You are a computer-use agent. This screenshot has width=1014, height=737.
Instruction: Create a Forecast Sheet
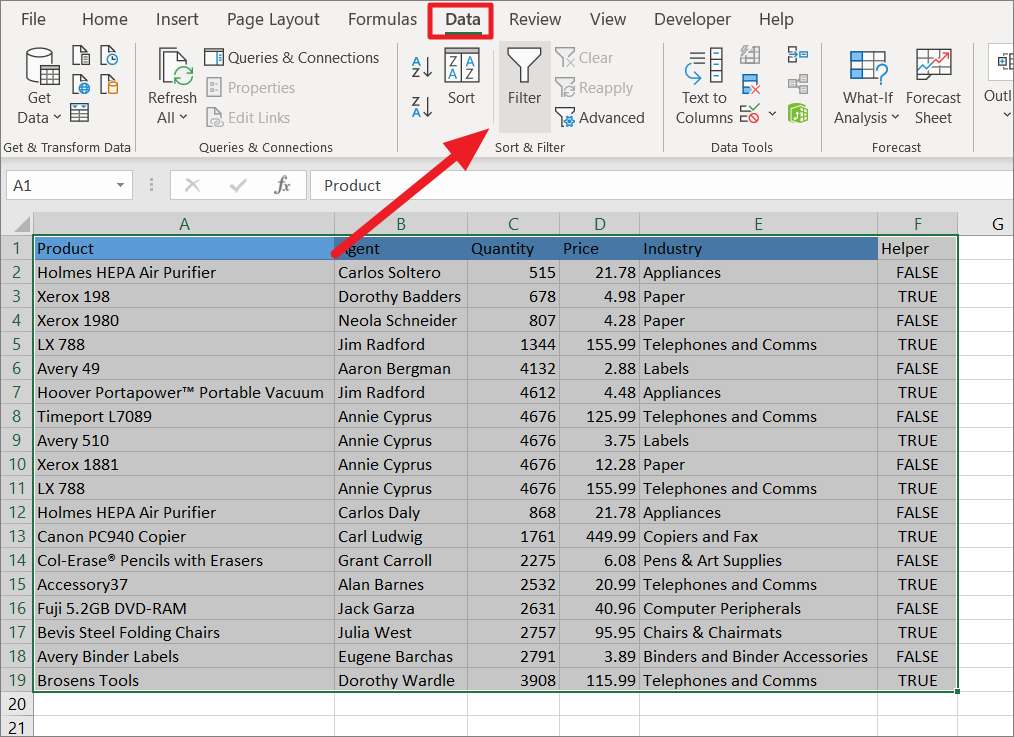933,87
